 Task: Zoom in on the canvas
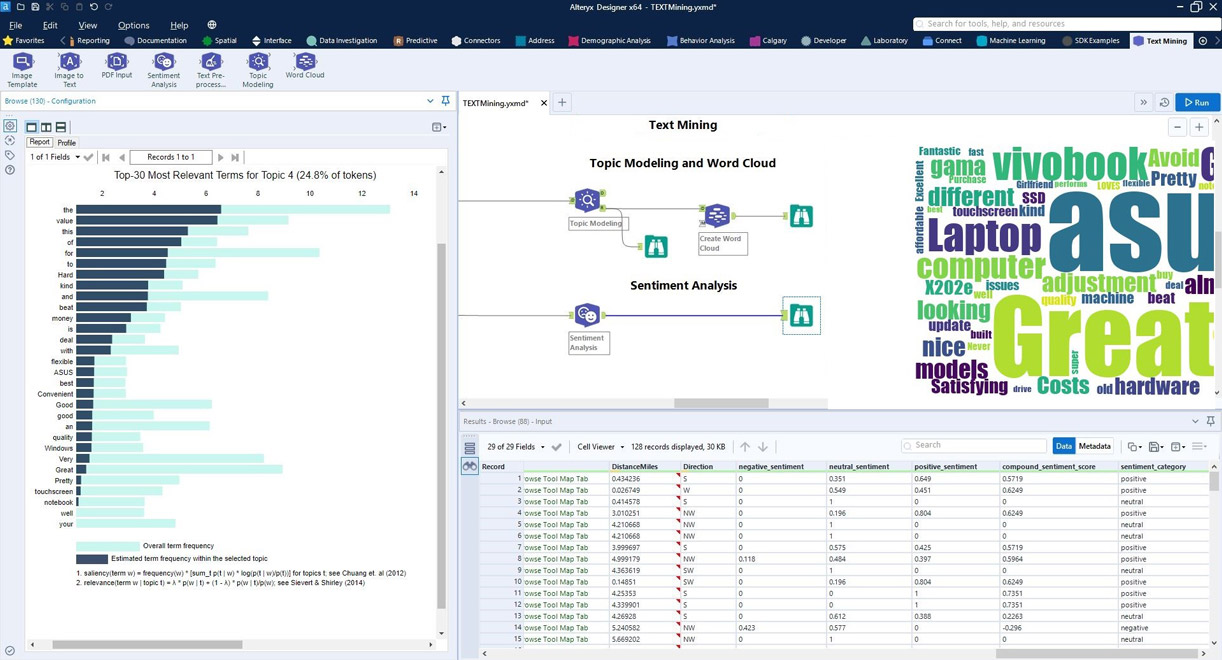(1199, 127)
